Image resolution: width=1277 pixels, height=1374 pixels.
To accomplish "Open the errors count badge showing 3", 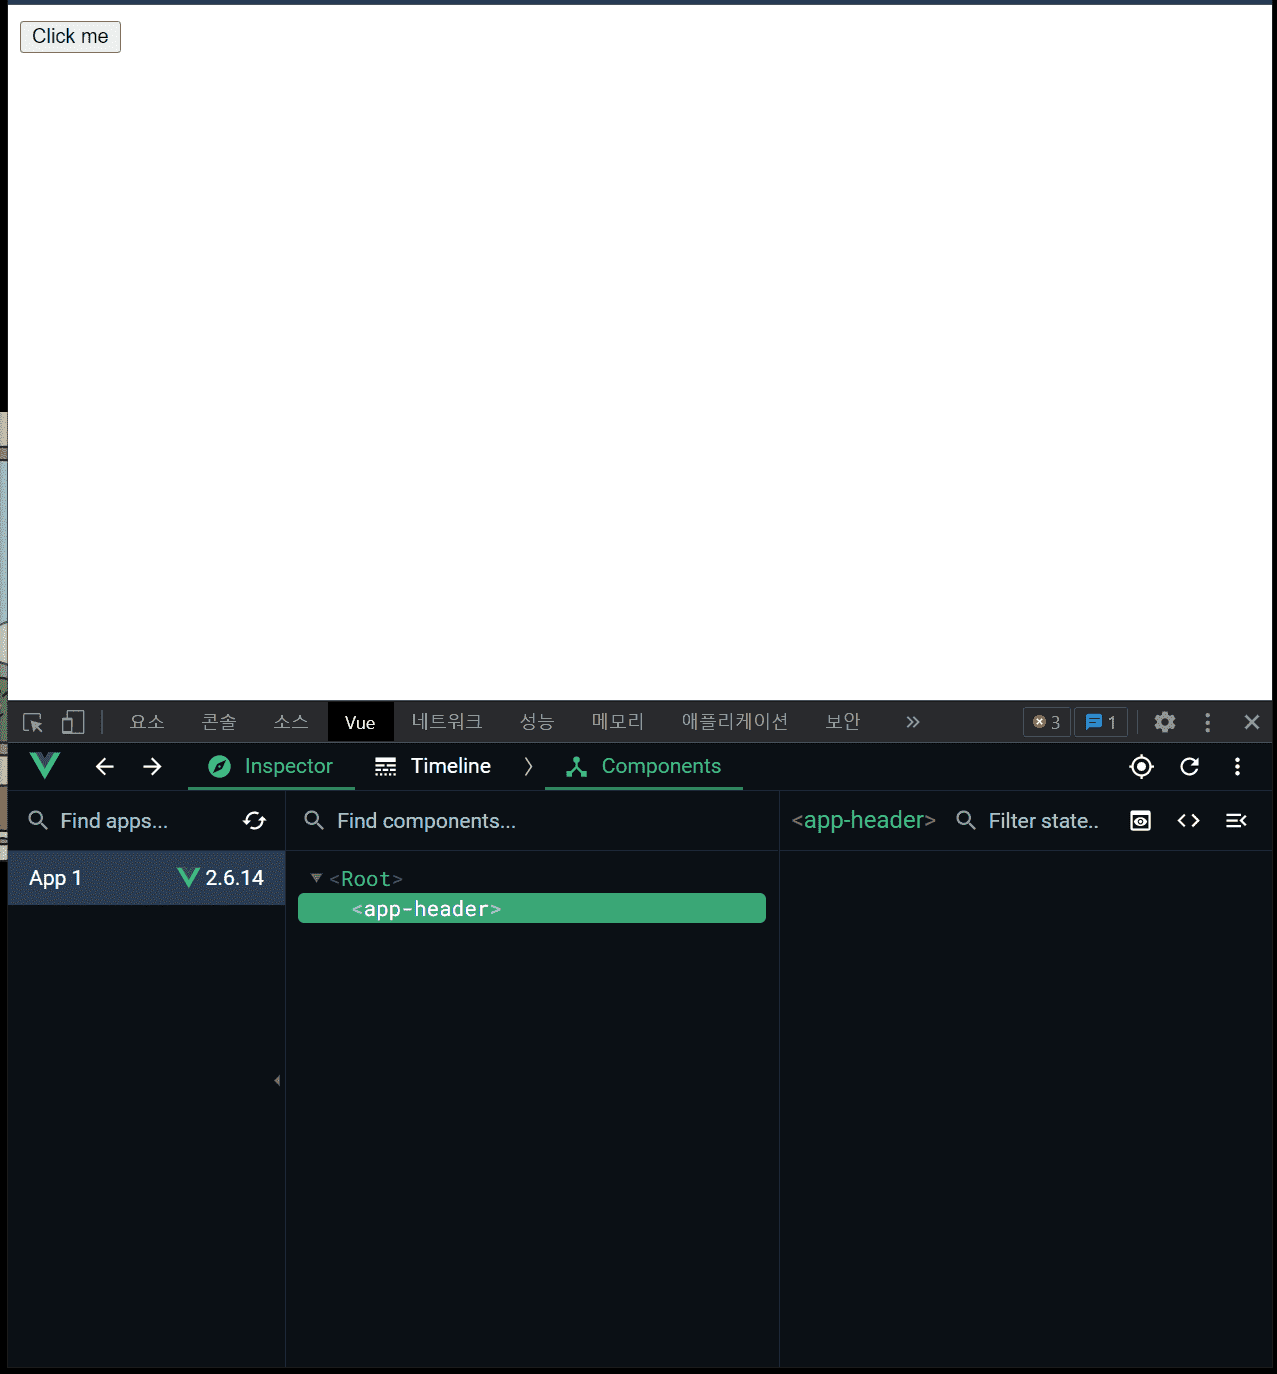I will [1047, 722].
